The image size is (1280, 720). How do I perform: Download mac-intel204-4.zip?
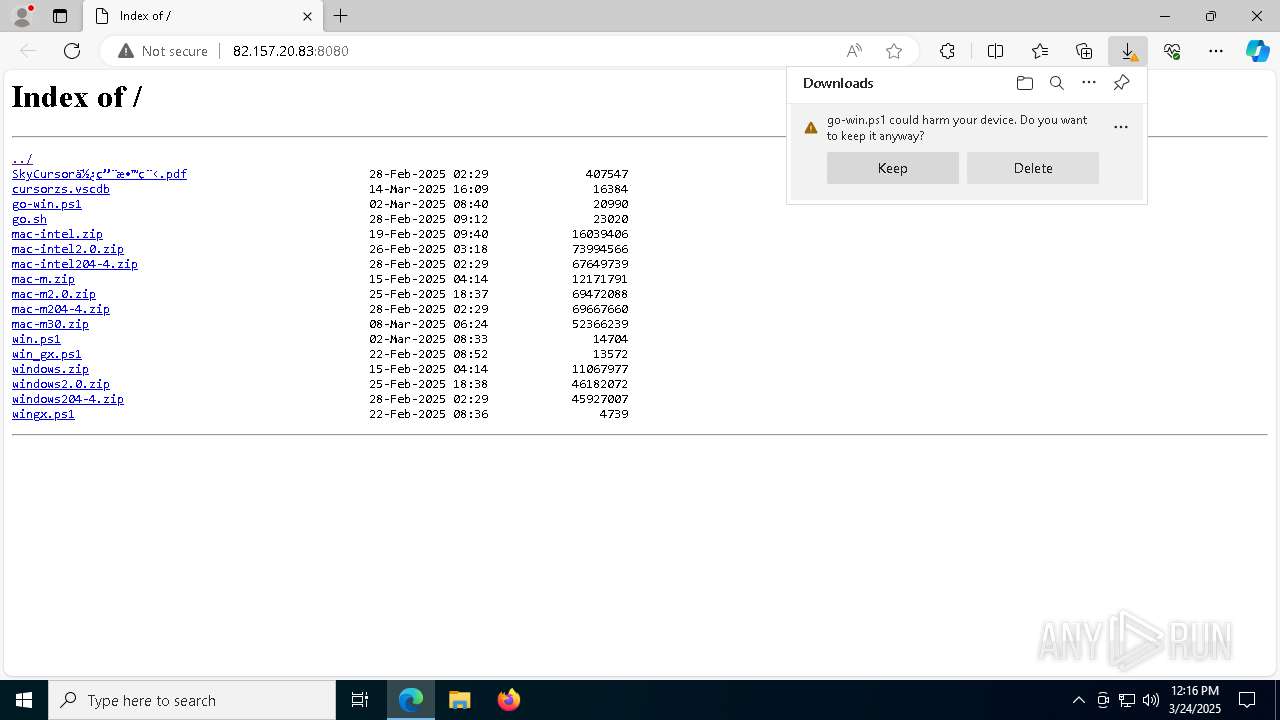click(75, 264)
